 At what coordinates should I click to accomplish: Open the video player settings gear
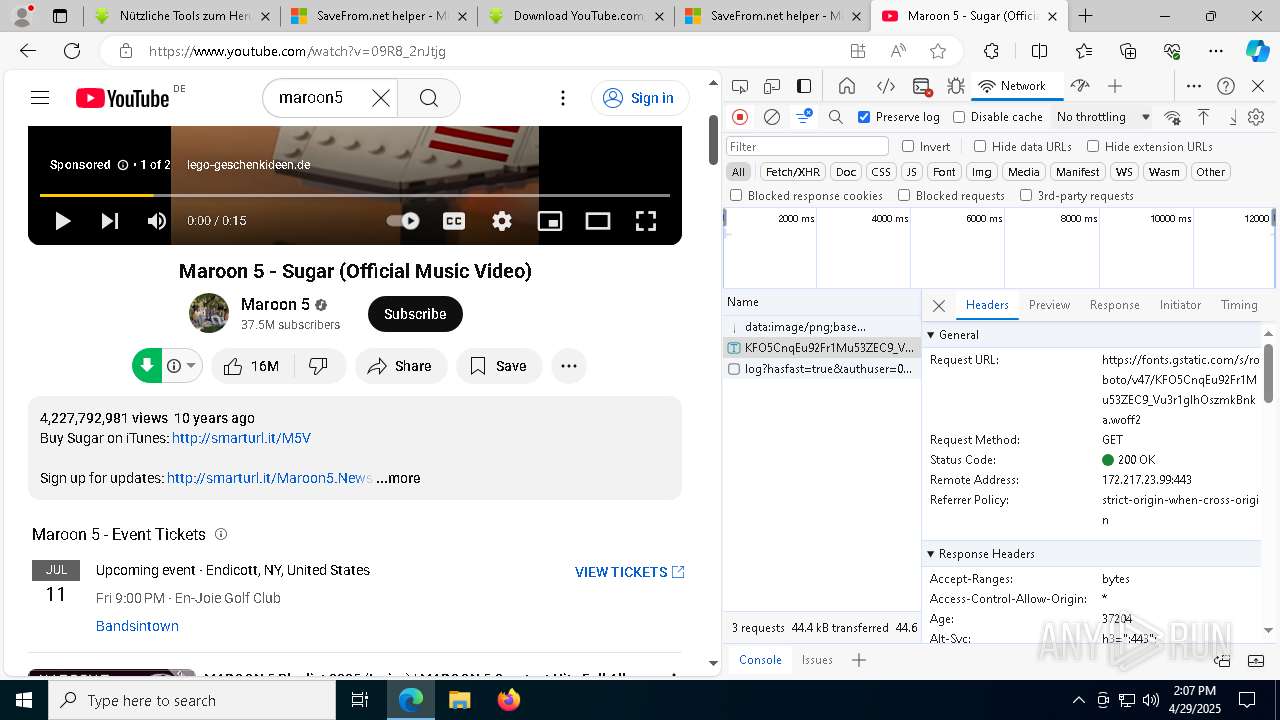click(x=502, y=221)
